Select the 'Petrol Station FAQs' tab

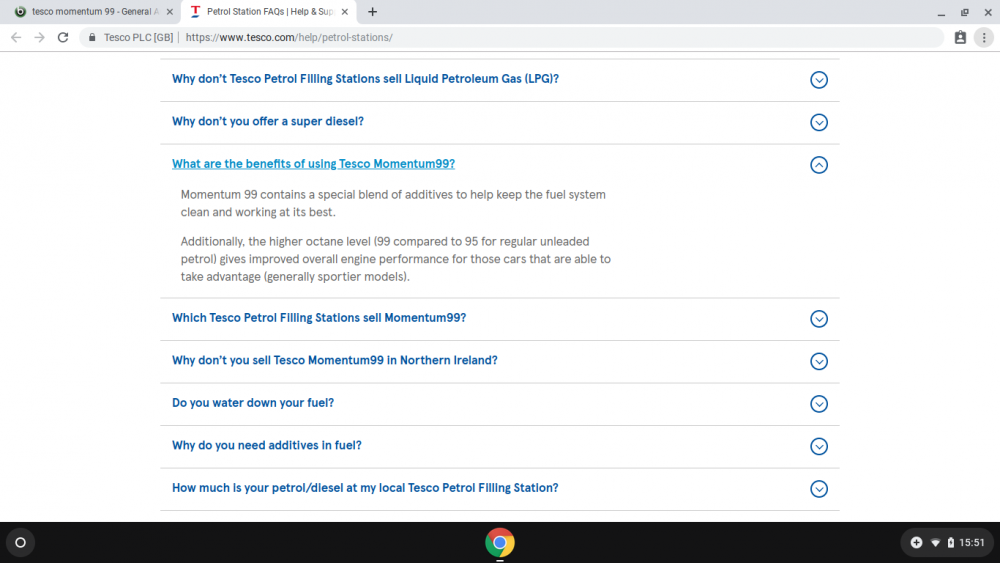[x=269, y=11]
